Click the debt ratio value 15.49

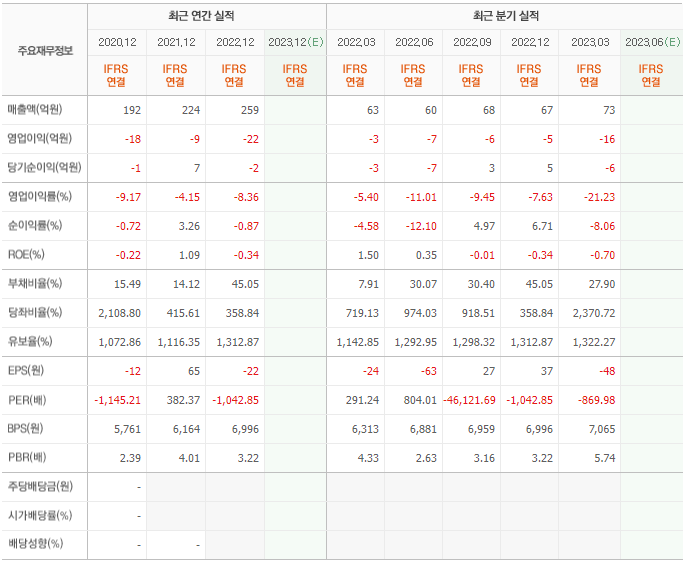pos(128,284)
